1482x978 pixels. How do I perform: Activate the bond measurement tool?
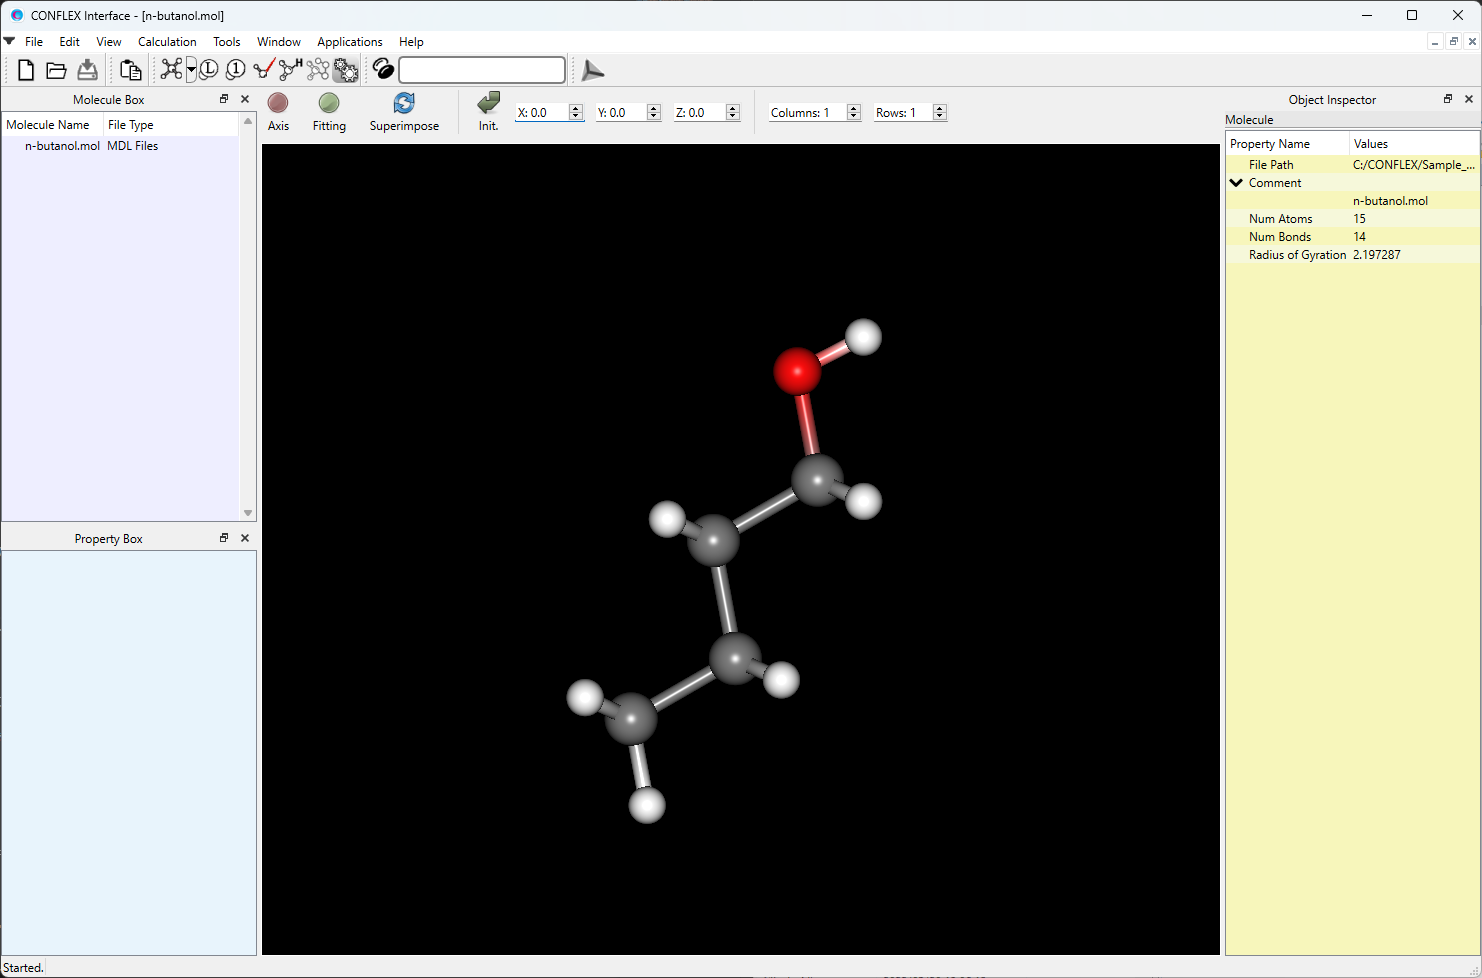(262, 69)
